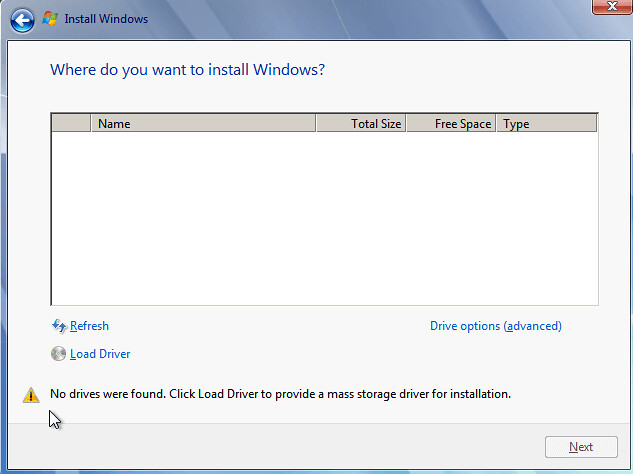Open Drive options (advanced)
The width and height of the screenshot is (633, 474).
coord(495,326)
